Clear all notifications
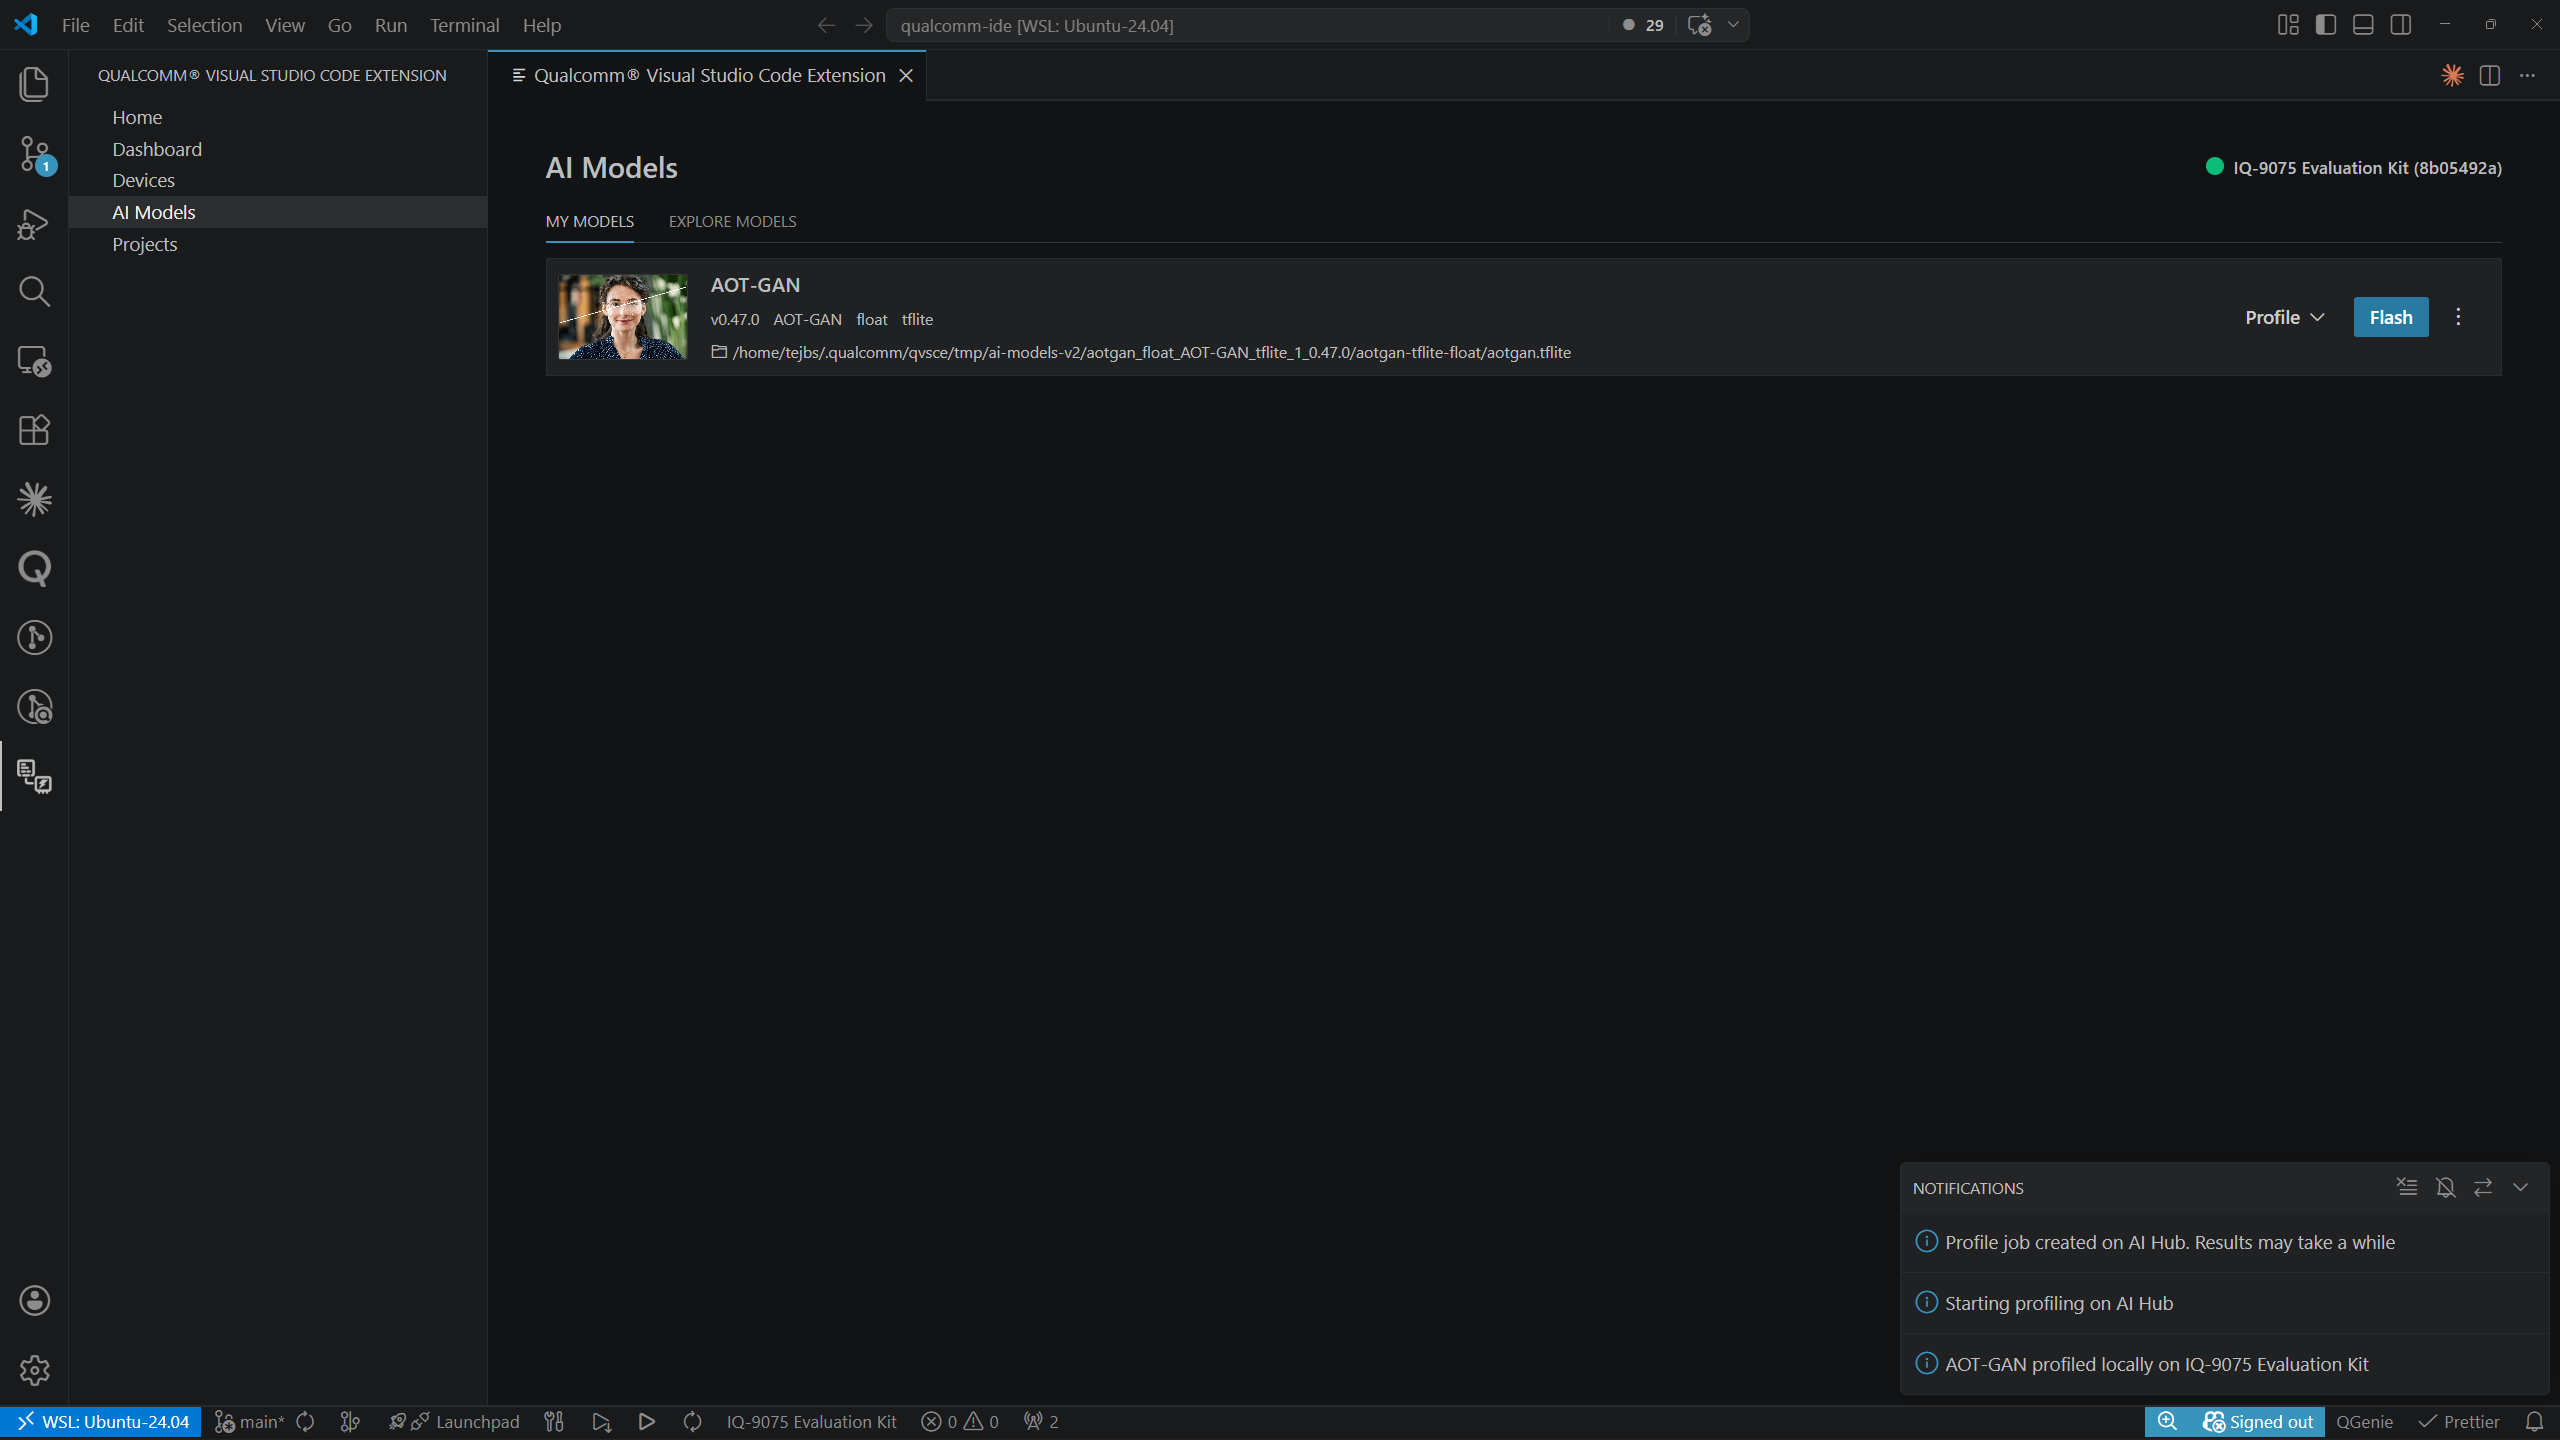Screen dimensions: 2560x1440 [x=2407, y=1187]
